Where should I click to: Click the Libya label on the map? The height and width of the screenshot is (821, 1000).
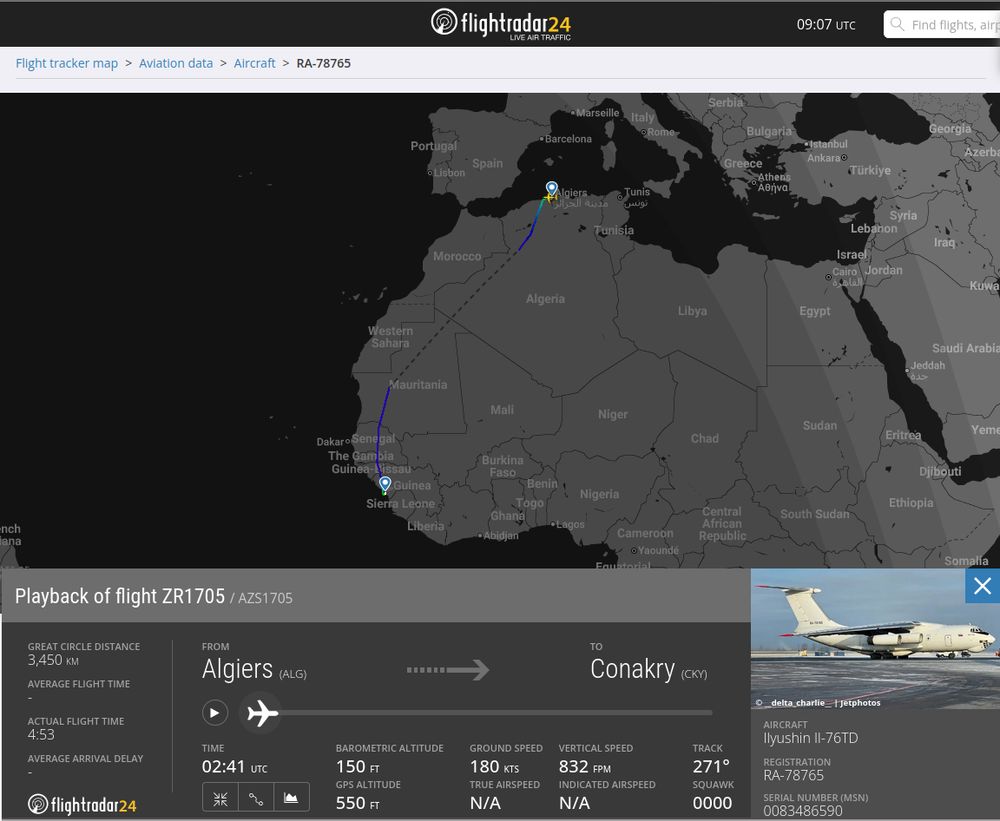click(x=693, y=311)
